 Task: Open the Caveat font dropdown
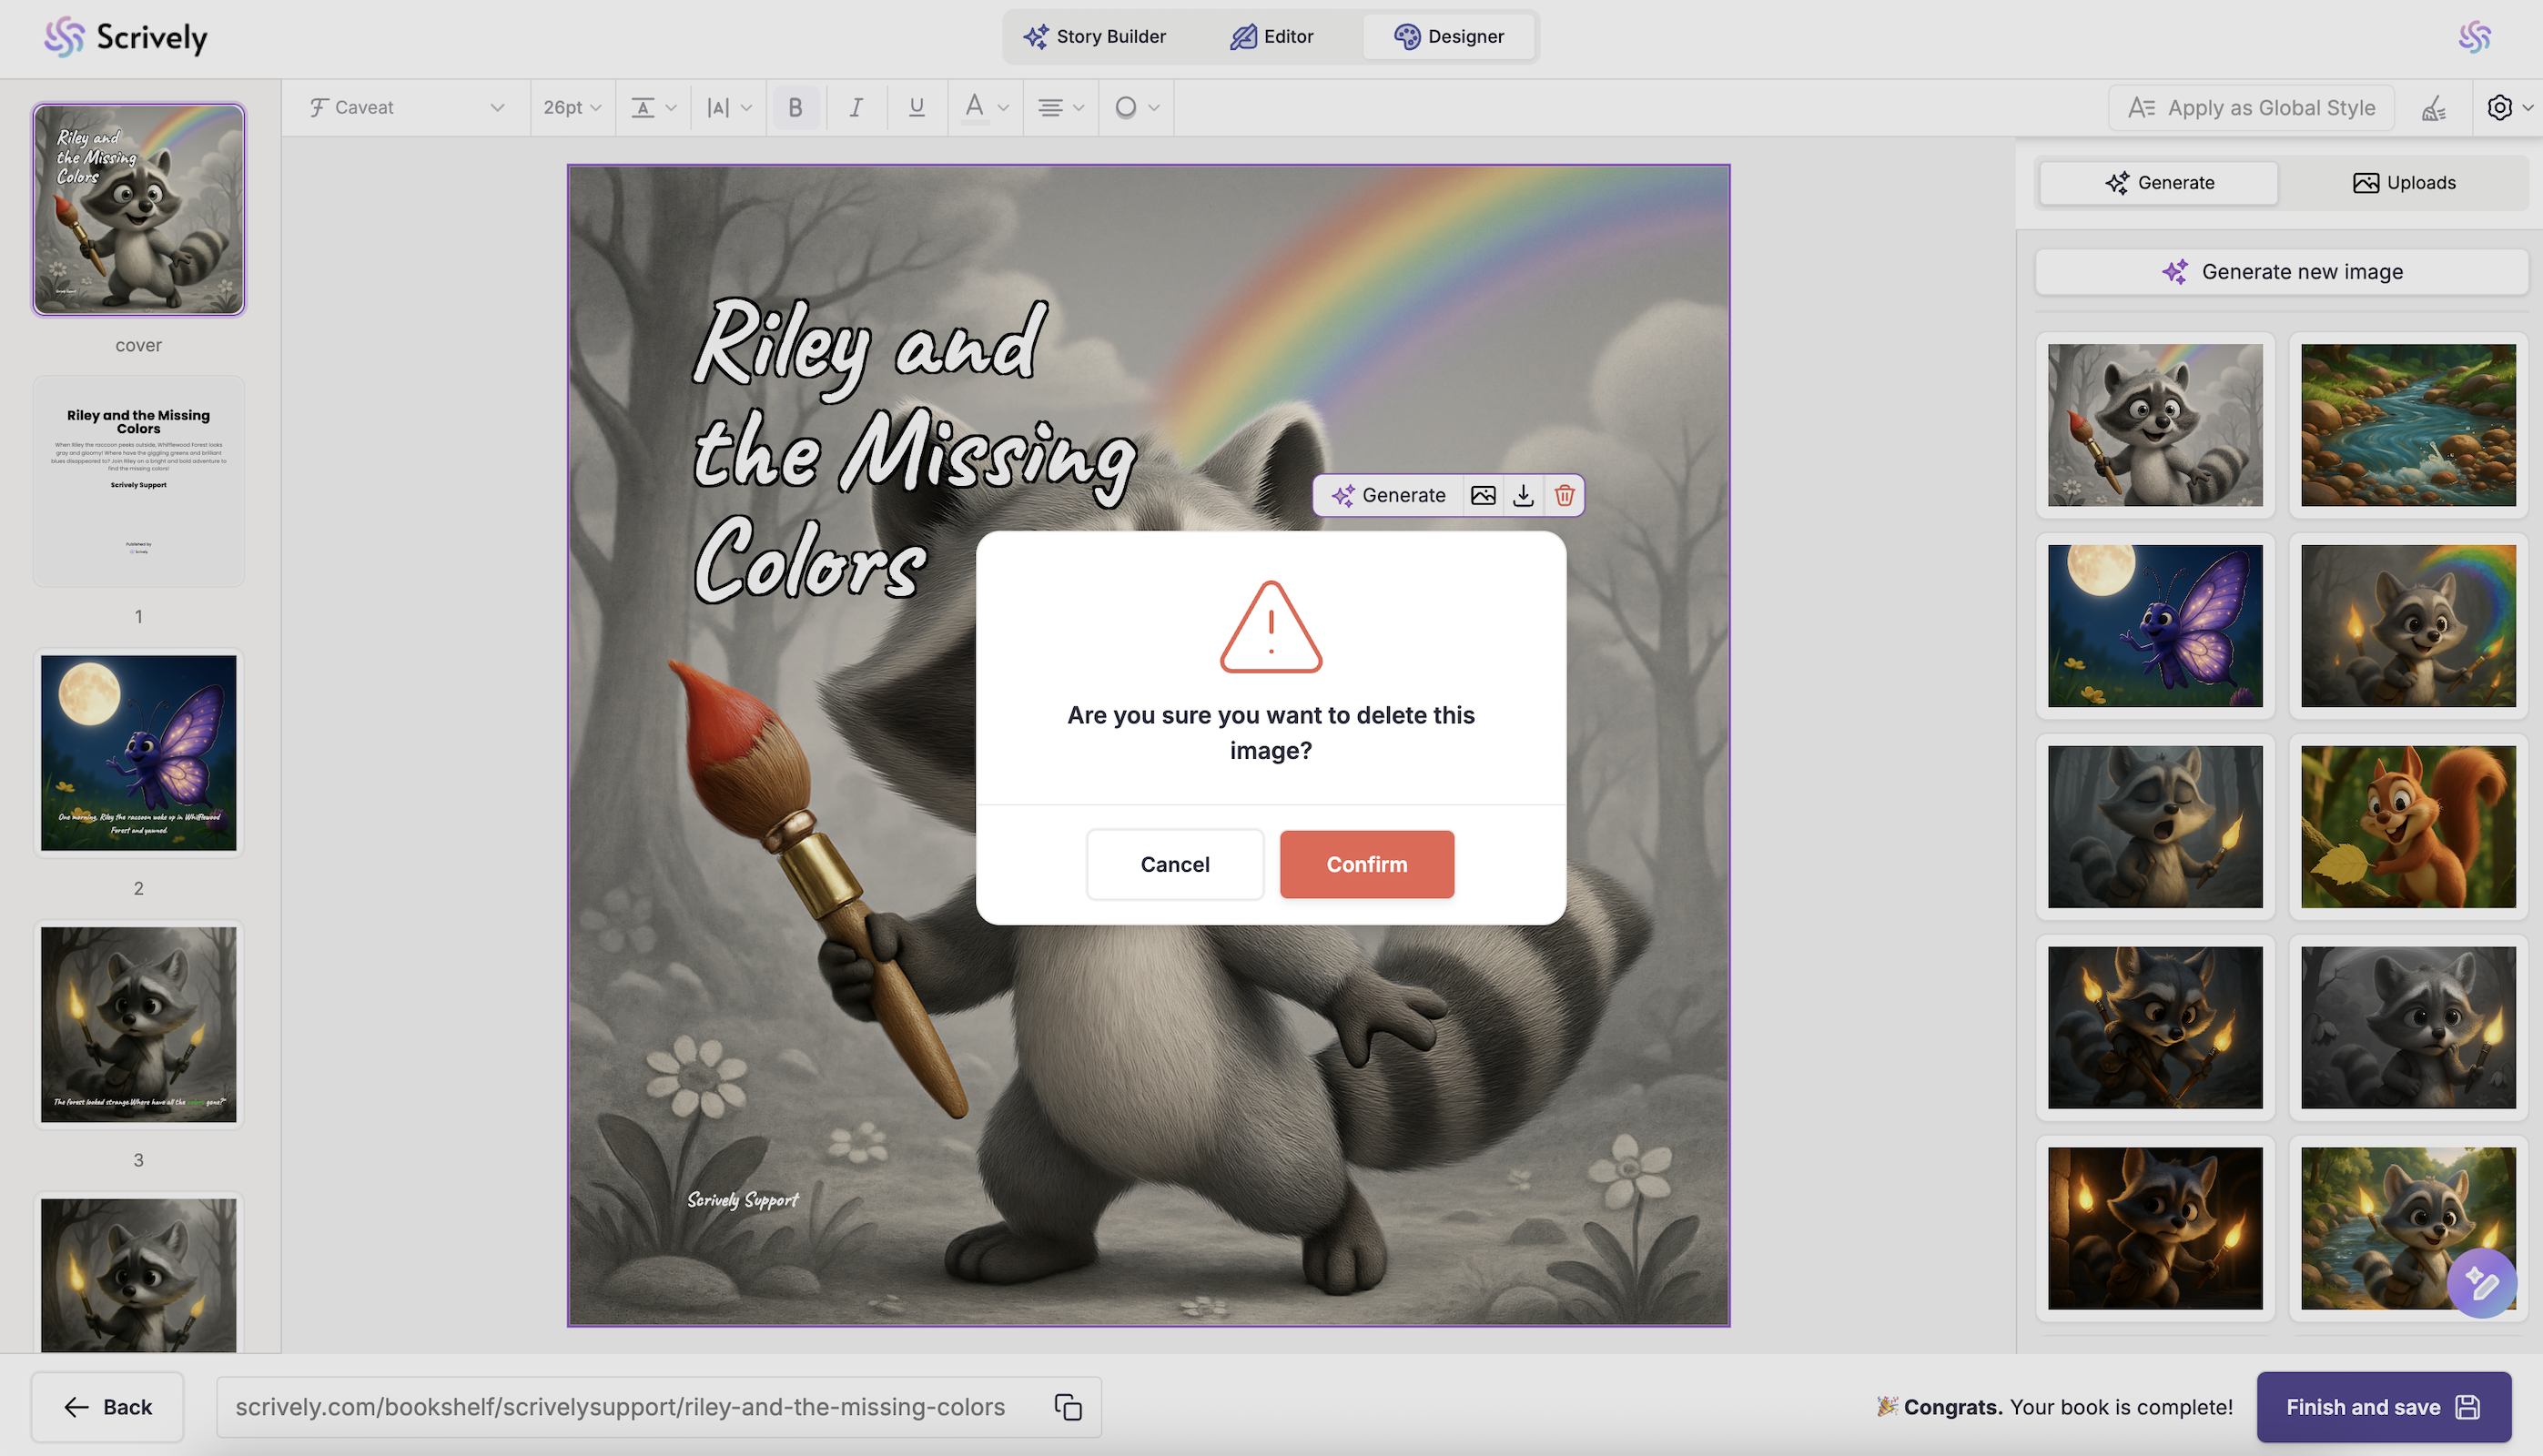tap(406, 108)
